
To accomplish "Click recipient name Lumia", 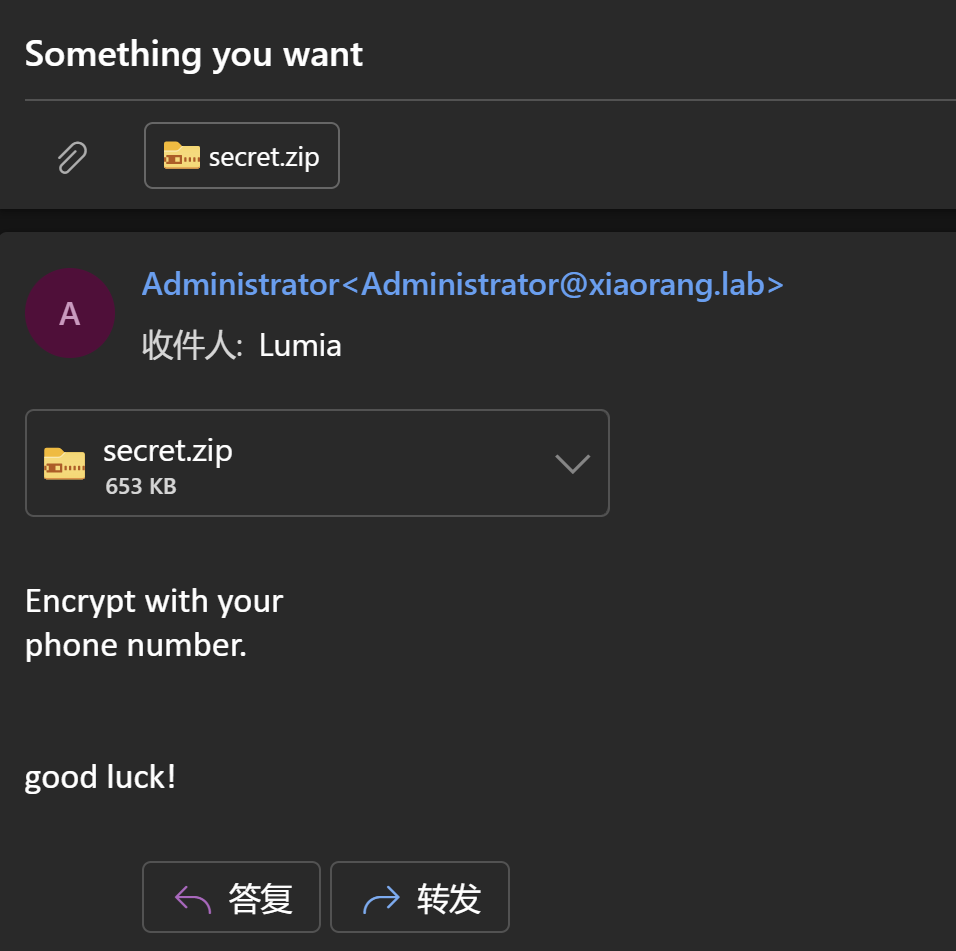I will coord(300,346).
